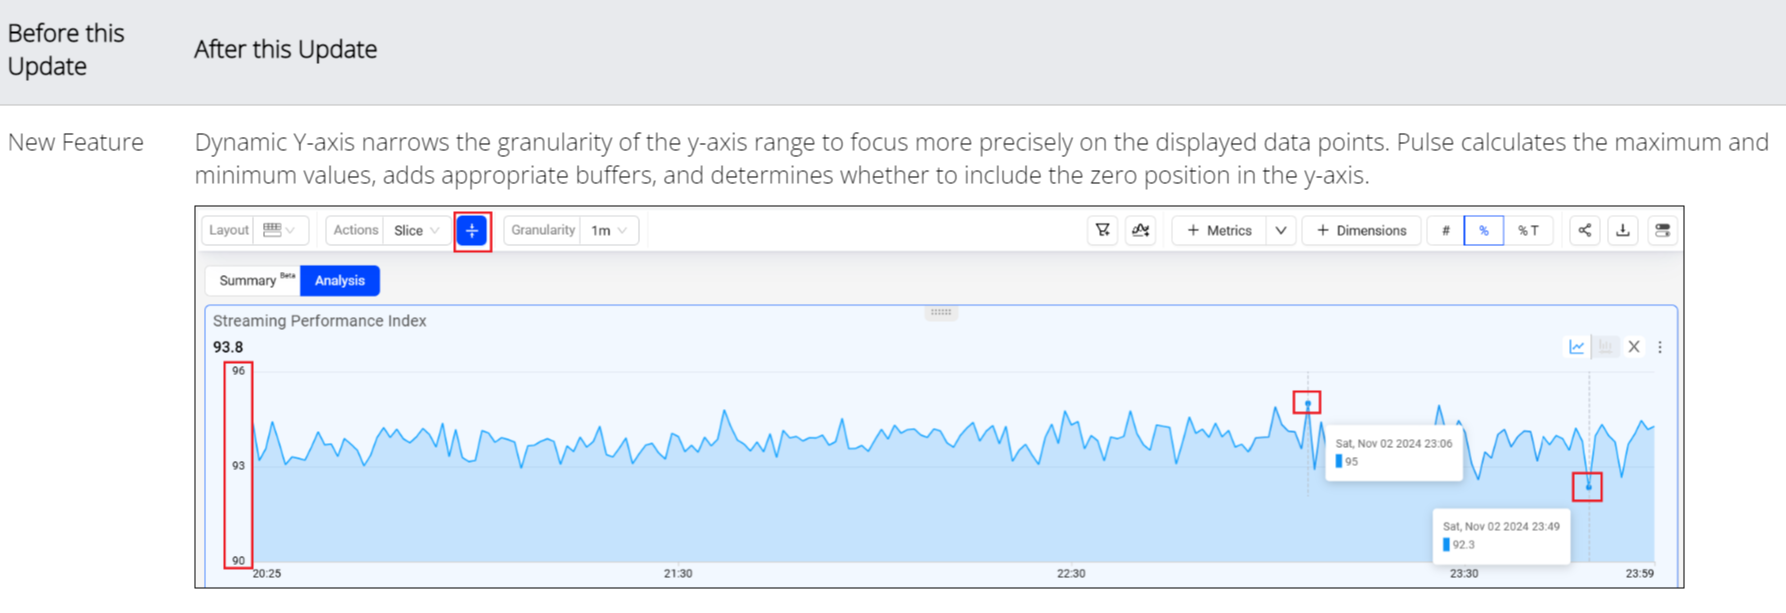This screenshot has height=613, width=1786.
Task: Click the drag handle above the chart
Action: click(x=941, y=312)
